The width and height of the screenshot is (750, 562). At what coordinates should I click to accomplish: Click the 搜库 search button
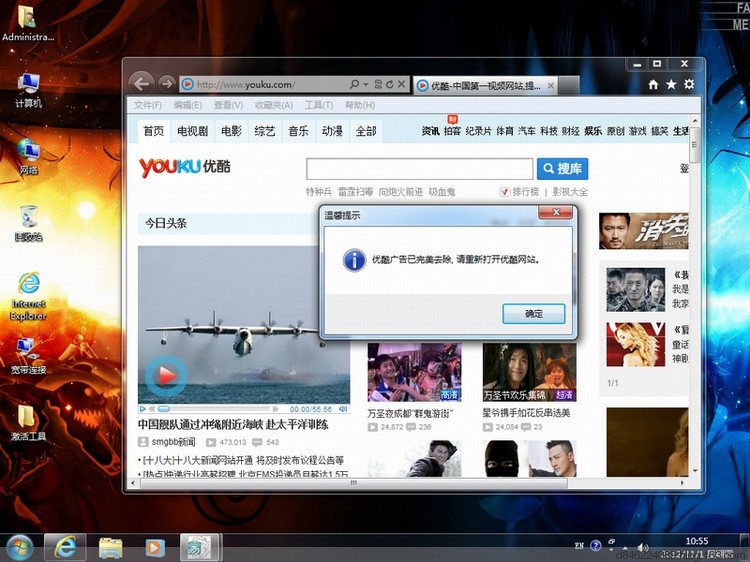pyautogui.click(x=562, y=169)
